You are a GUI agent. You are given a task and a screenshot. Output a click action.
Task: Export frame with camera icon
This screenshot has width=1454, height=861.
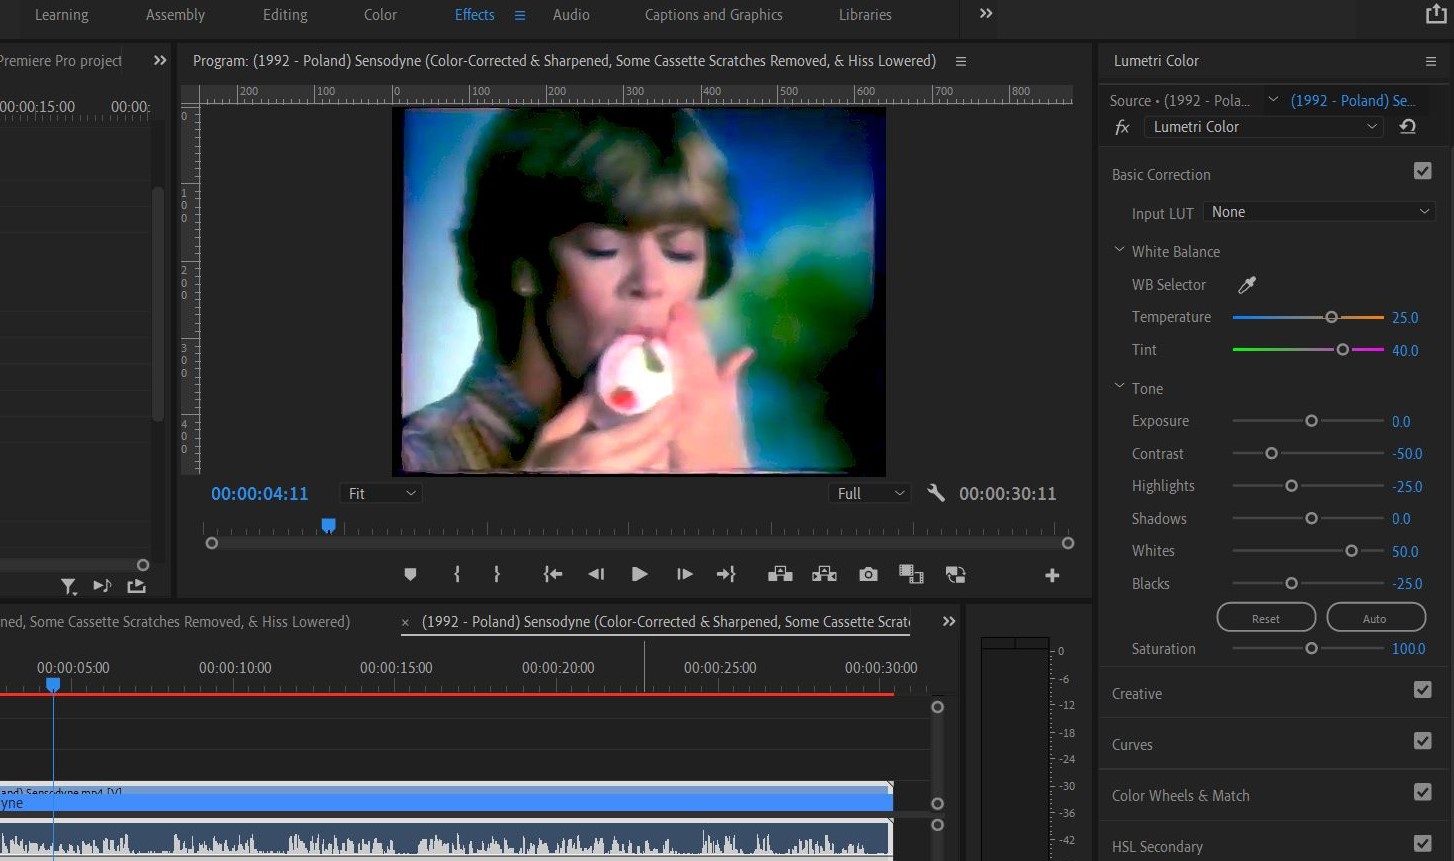click(x=868, y=574)
